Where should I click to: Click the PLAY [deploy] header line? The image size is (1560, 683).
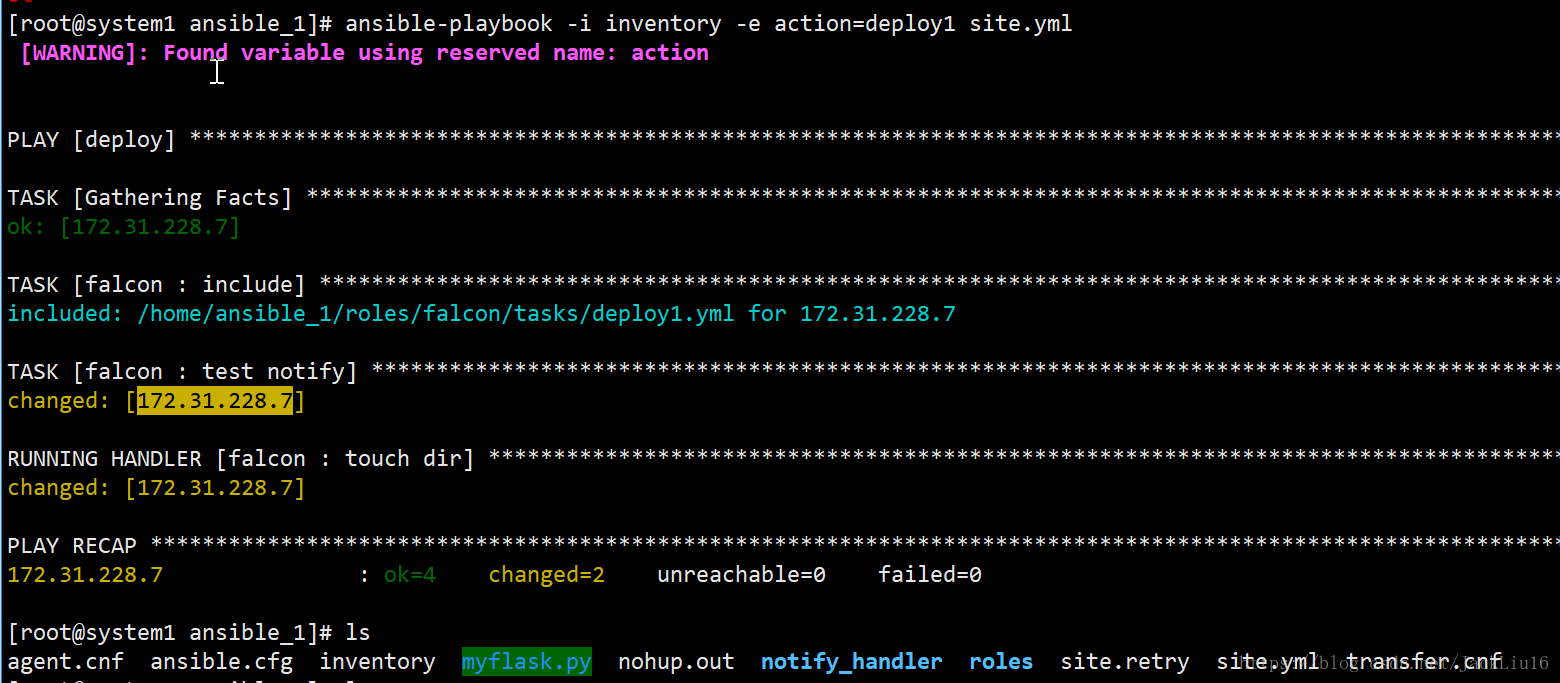pyautogui.click(x=783, y=140)
